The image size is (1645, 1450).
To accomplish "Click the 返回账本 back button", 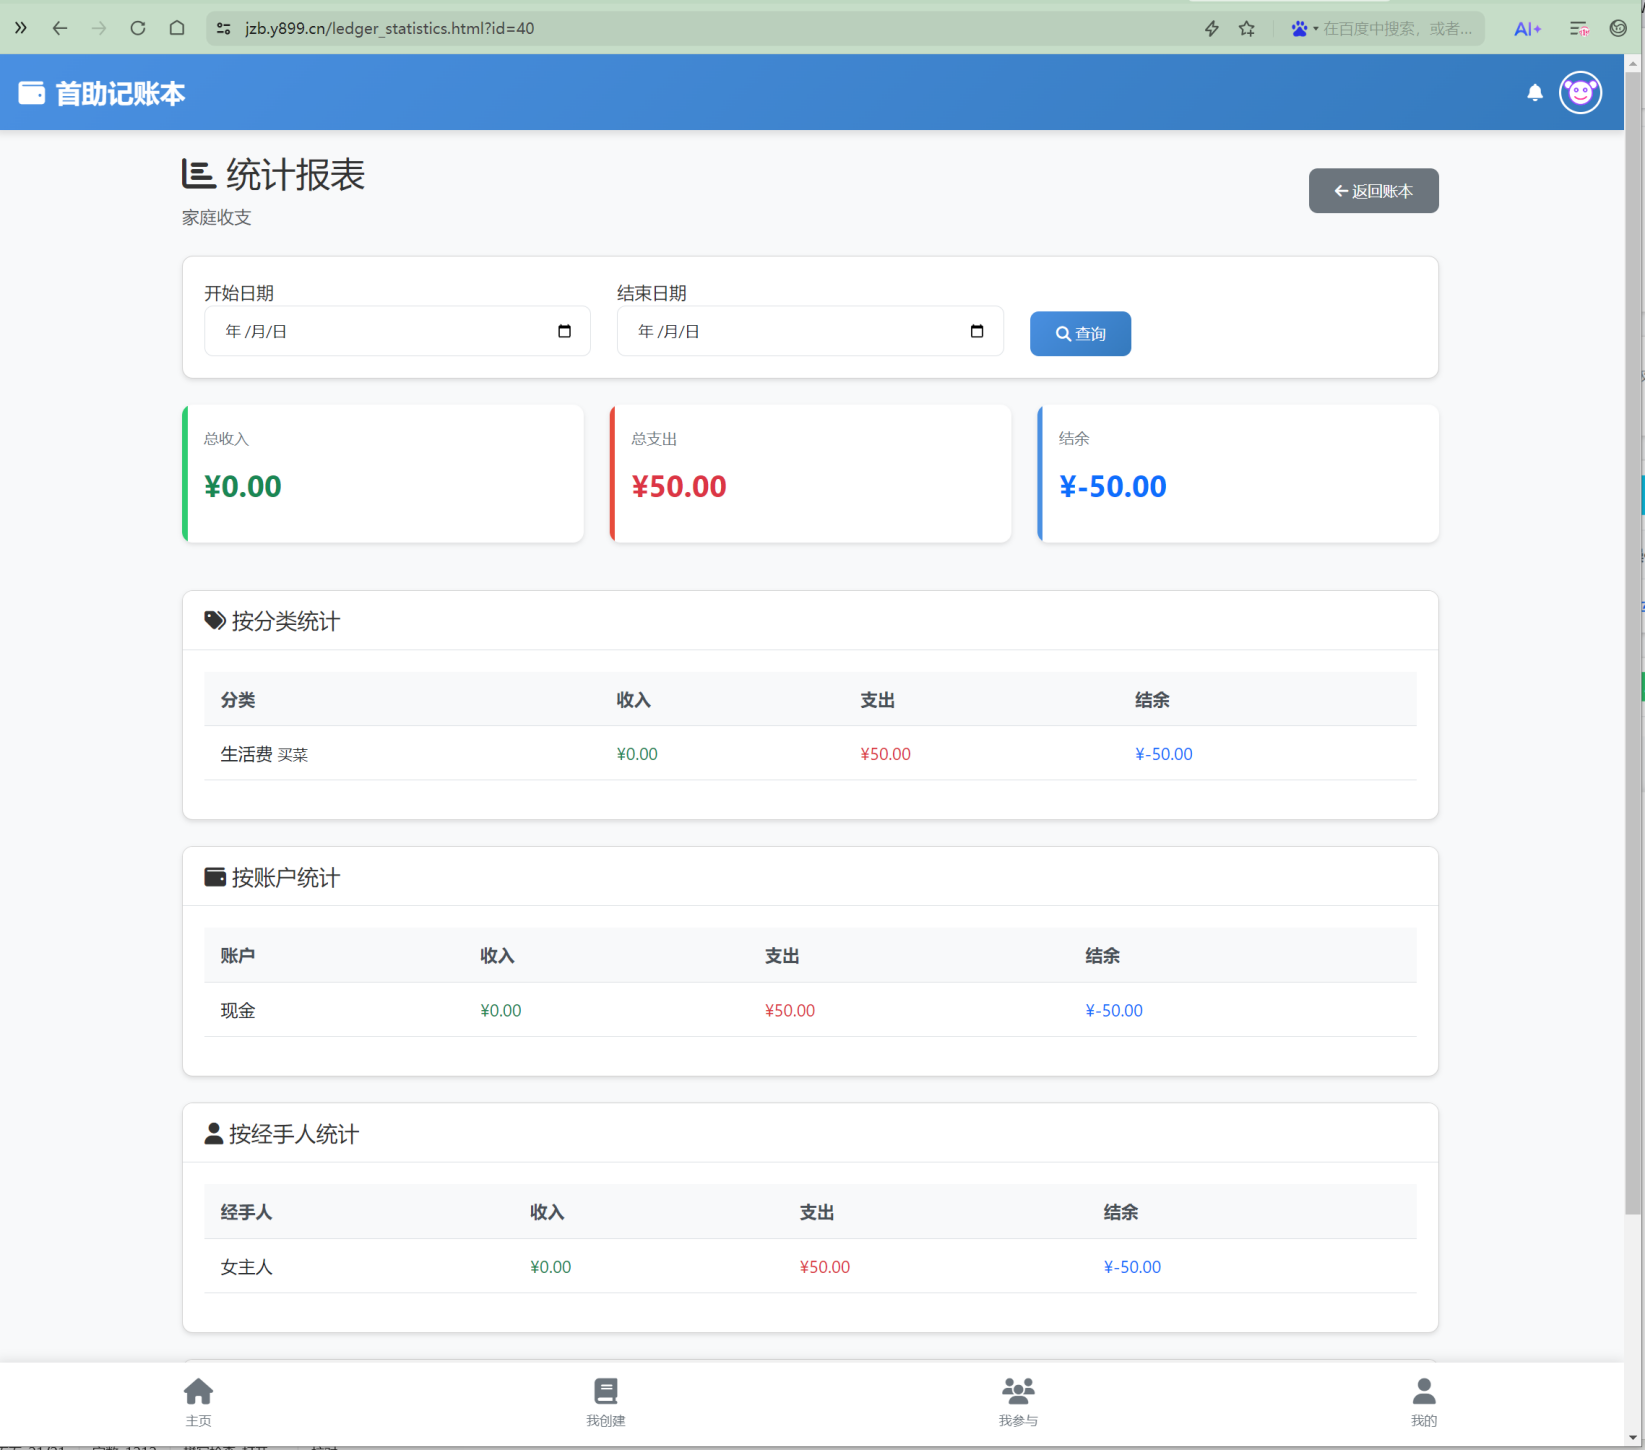I will [1373, 190].
